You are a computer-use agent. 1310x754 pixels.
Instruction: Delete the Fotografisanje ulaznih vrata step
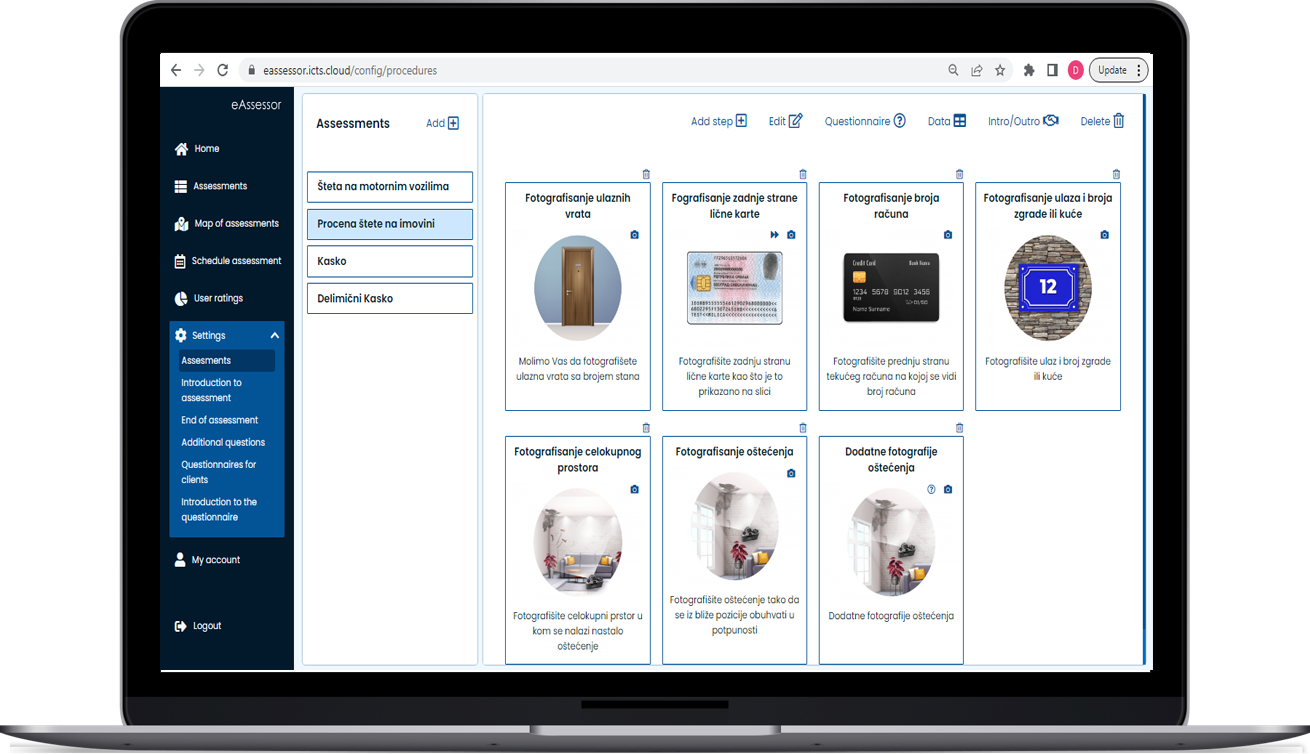[646, 174]
